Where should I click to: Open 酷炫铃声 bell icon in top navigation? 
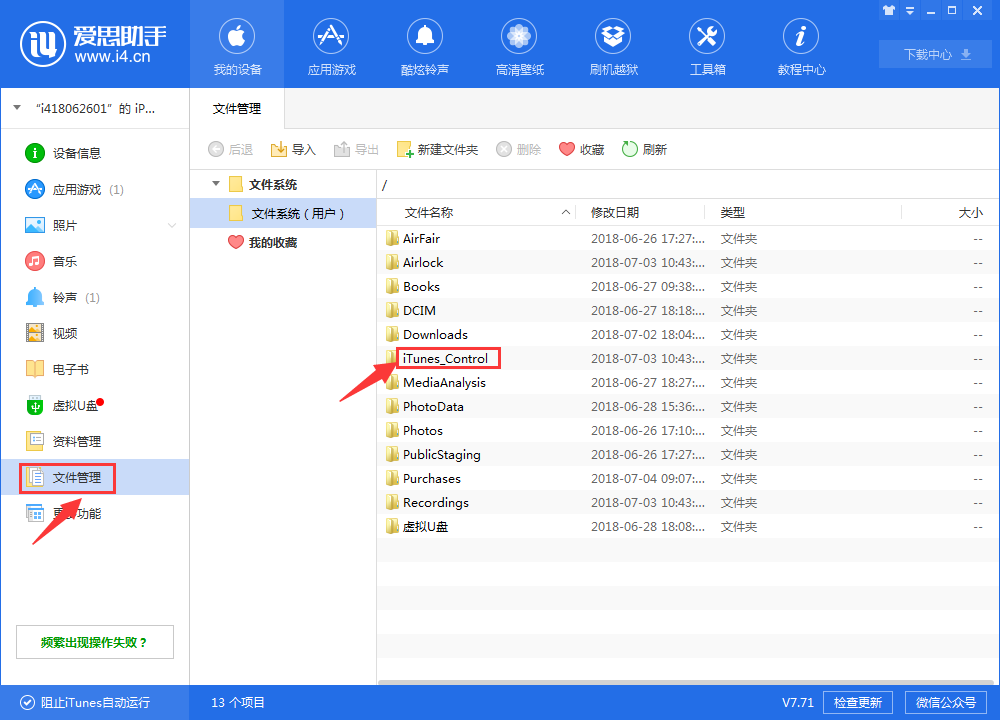pyautogui.click(x=424, y=38)
